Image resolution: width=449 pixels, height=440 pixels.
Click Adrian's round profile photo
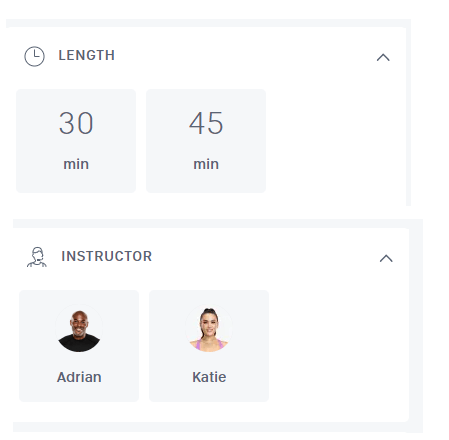pyautogui.click(x=79, y=328)
